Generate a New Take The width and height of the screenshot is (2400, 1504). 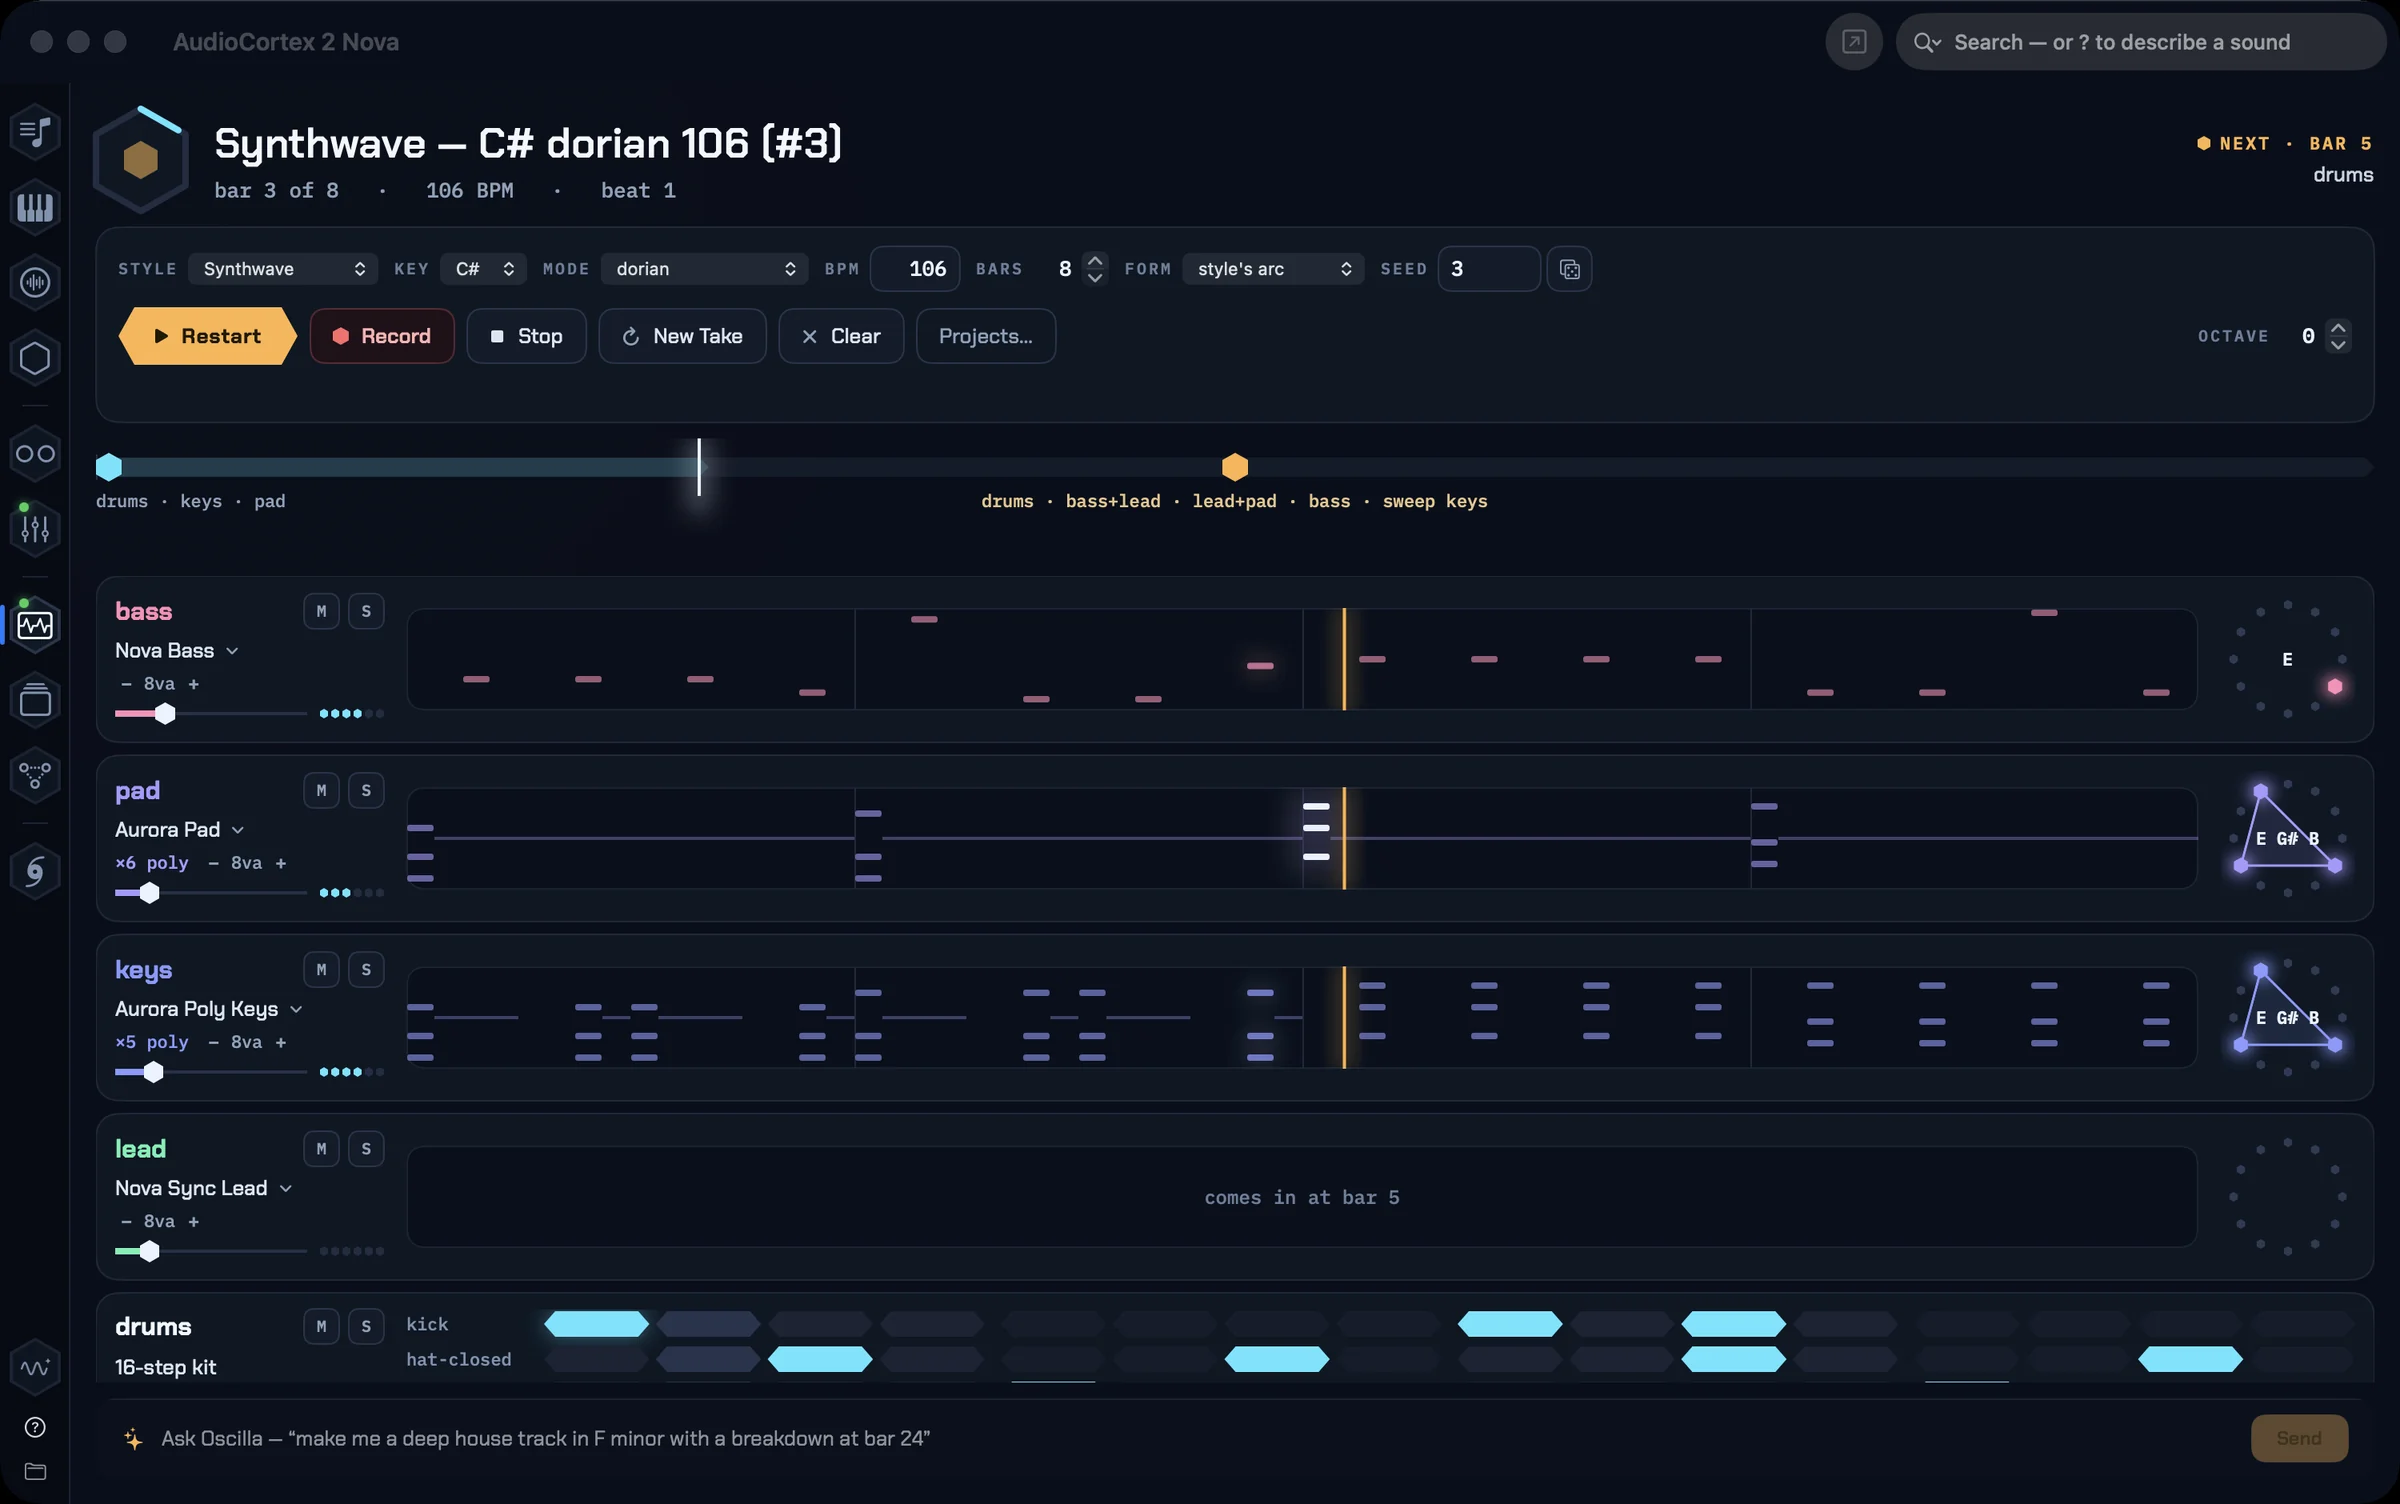[682, 336]
